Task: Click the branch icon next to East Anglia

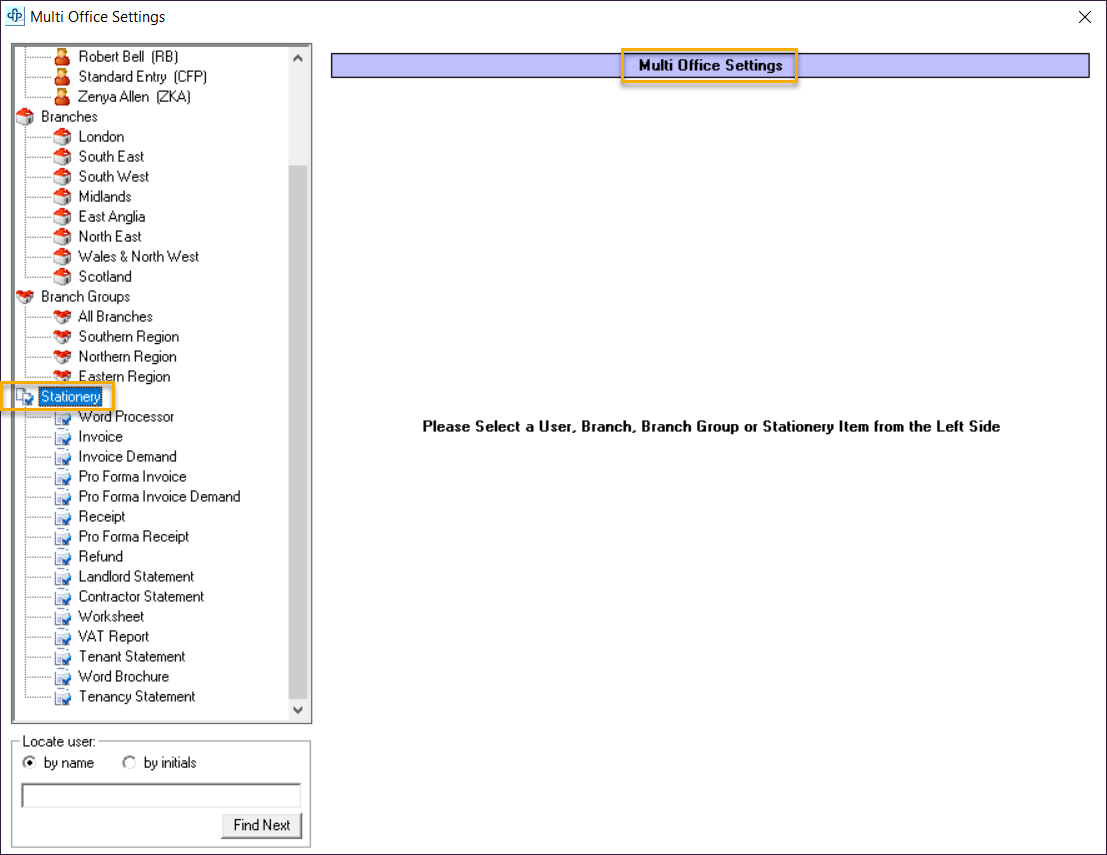Action: 62,216
